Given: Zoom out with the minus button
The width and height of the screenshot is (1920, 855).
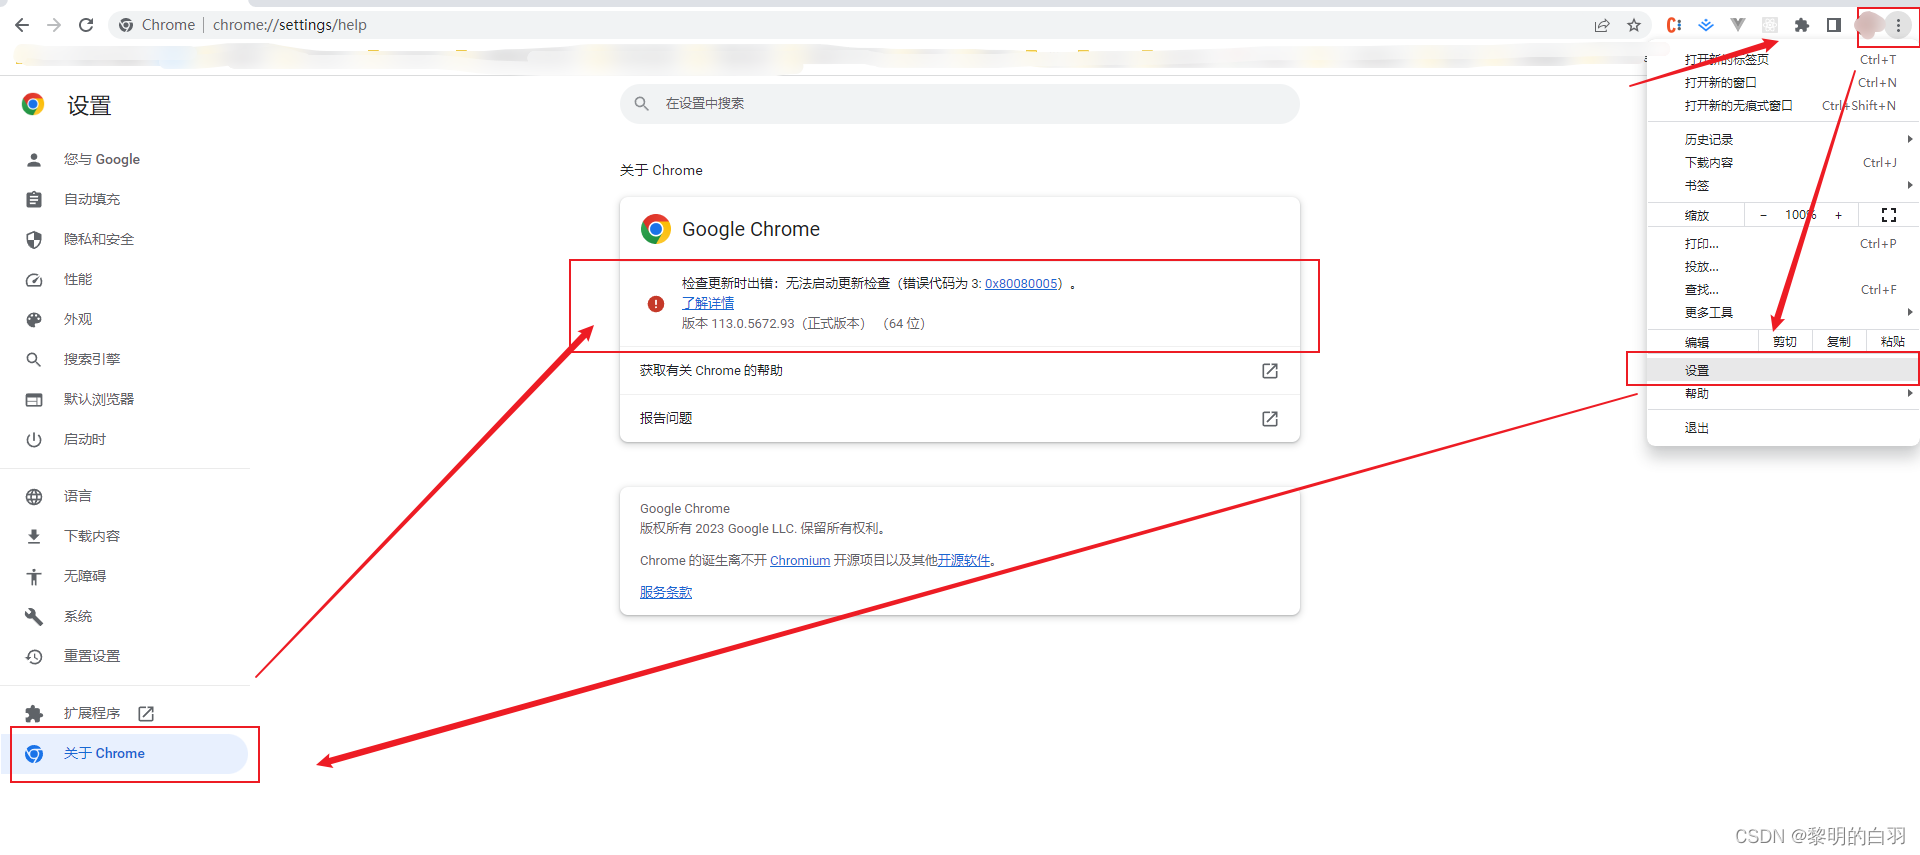Looking at the screenshot, I should pos(1763,215).
